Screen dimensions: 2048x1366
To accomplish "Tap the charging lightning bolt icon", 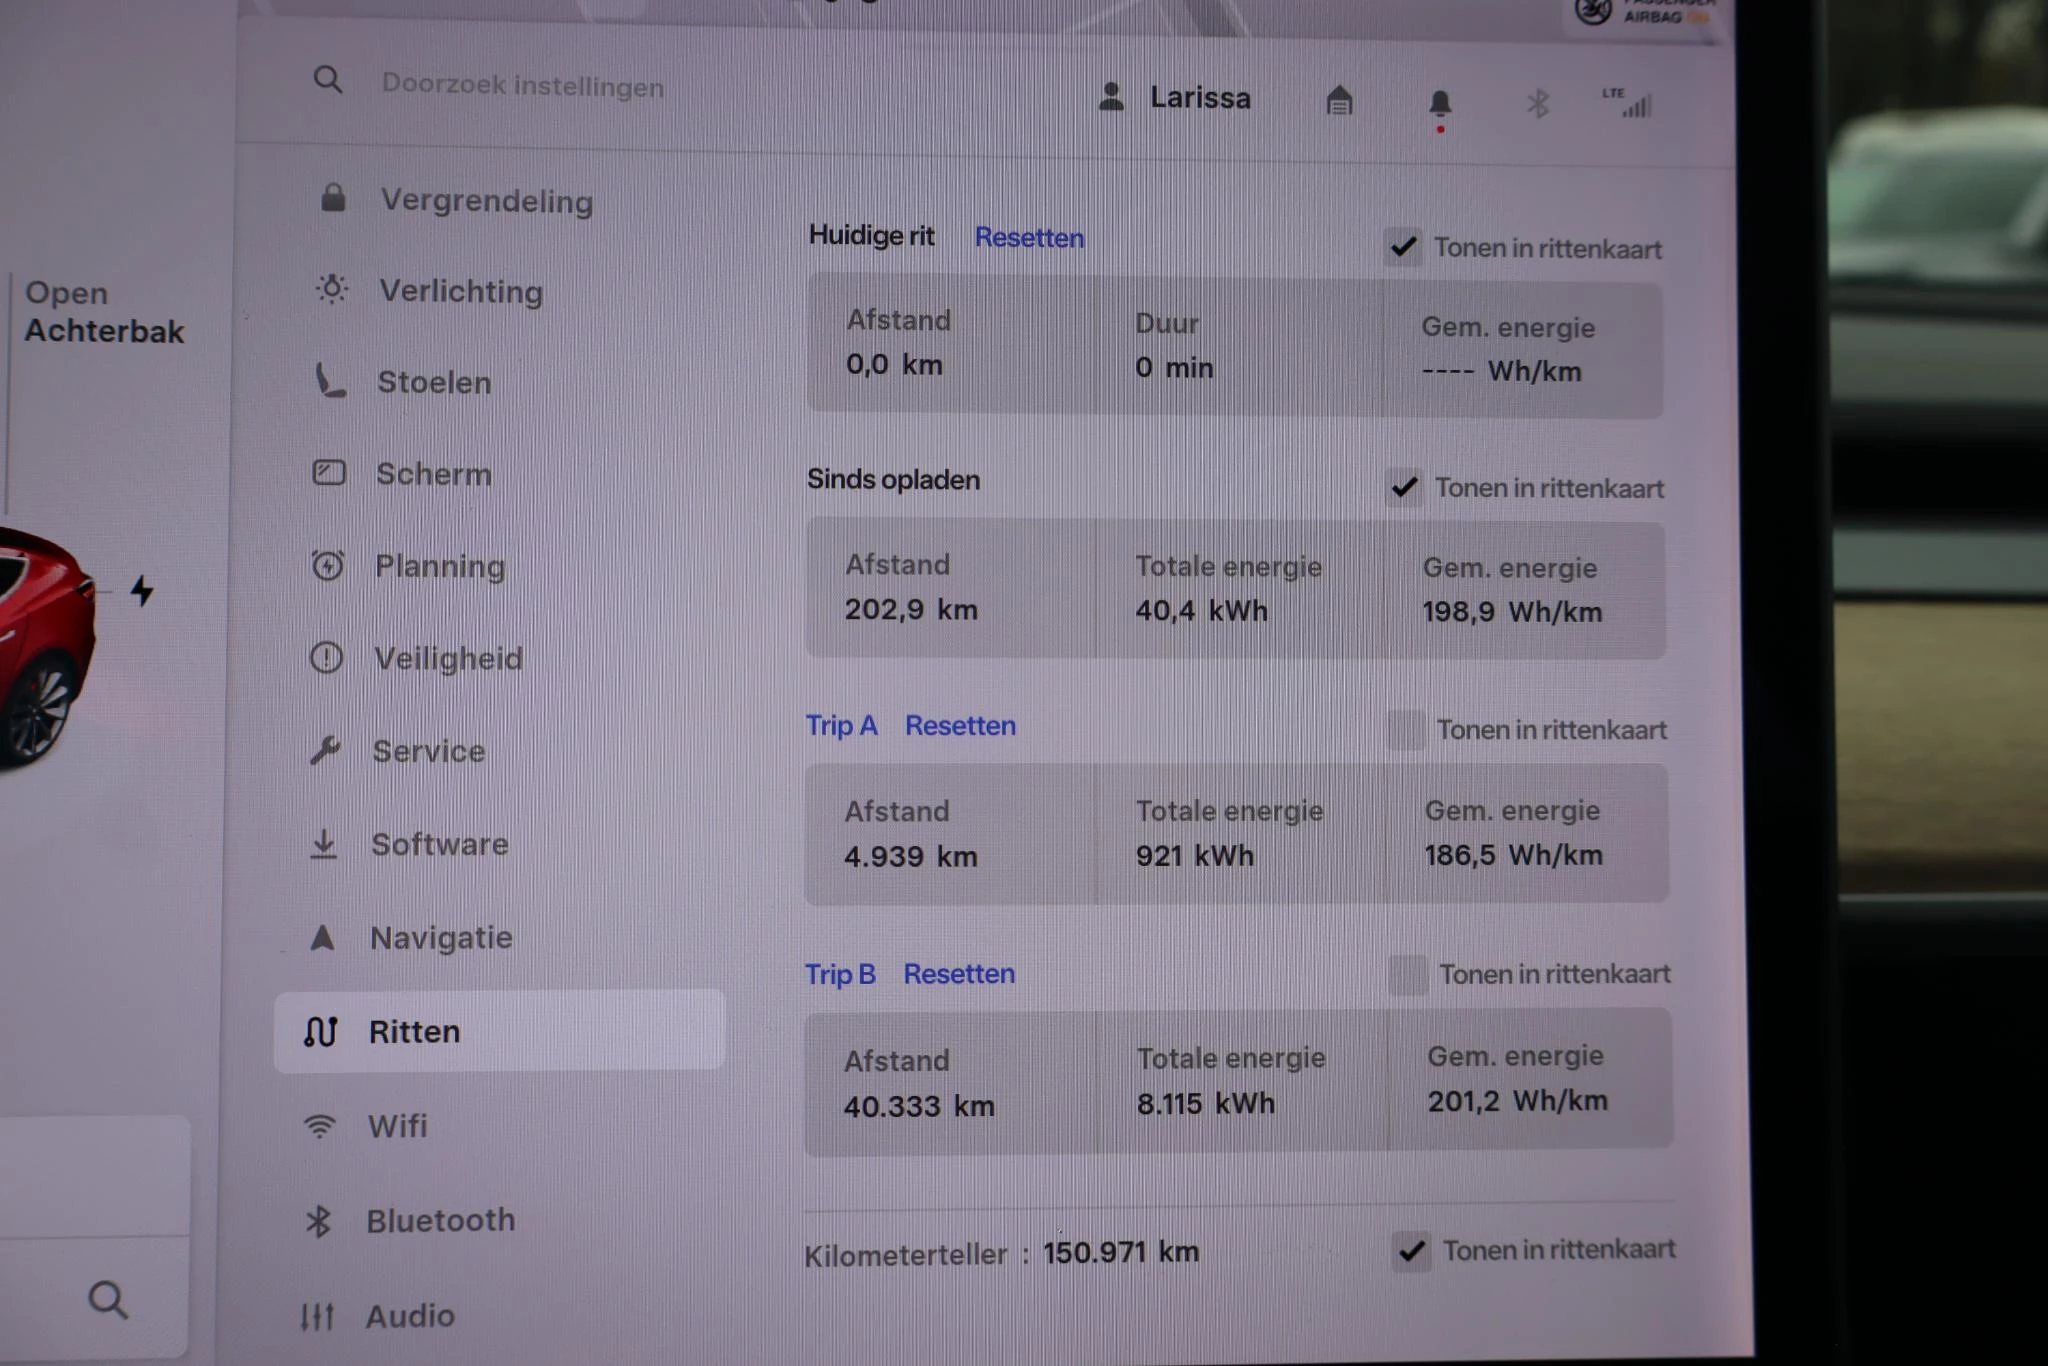I will pos(142,591).
